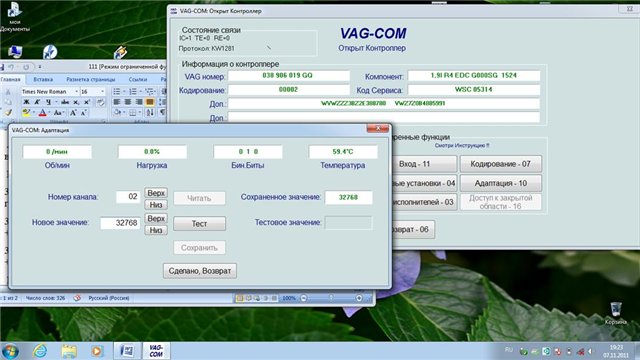The height and width of the screenshot is (360, 640).
Task: Click Доступ к закрытой области - 16 button
Action: [x=501, y=202]
